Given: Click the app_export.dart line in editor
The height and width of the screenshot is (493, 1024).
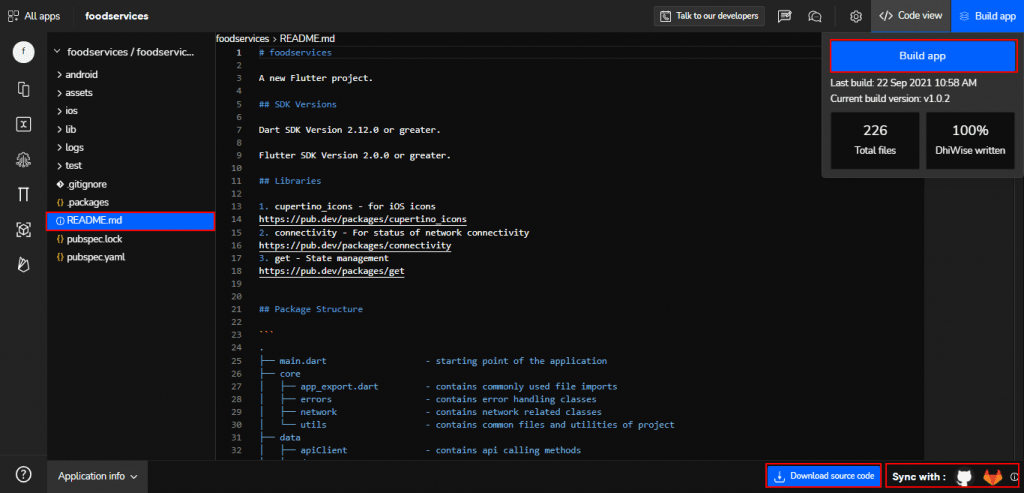Looking at the screenshot, I should pos(439,387).
